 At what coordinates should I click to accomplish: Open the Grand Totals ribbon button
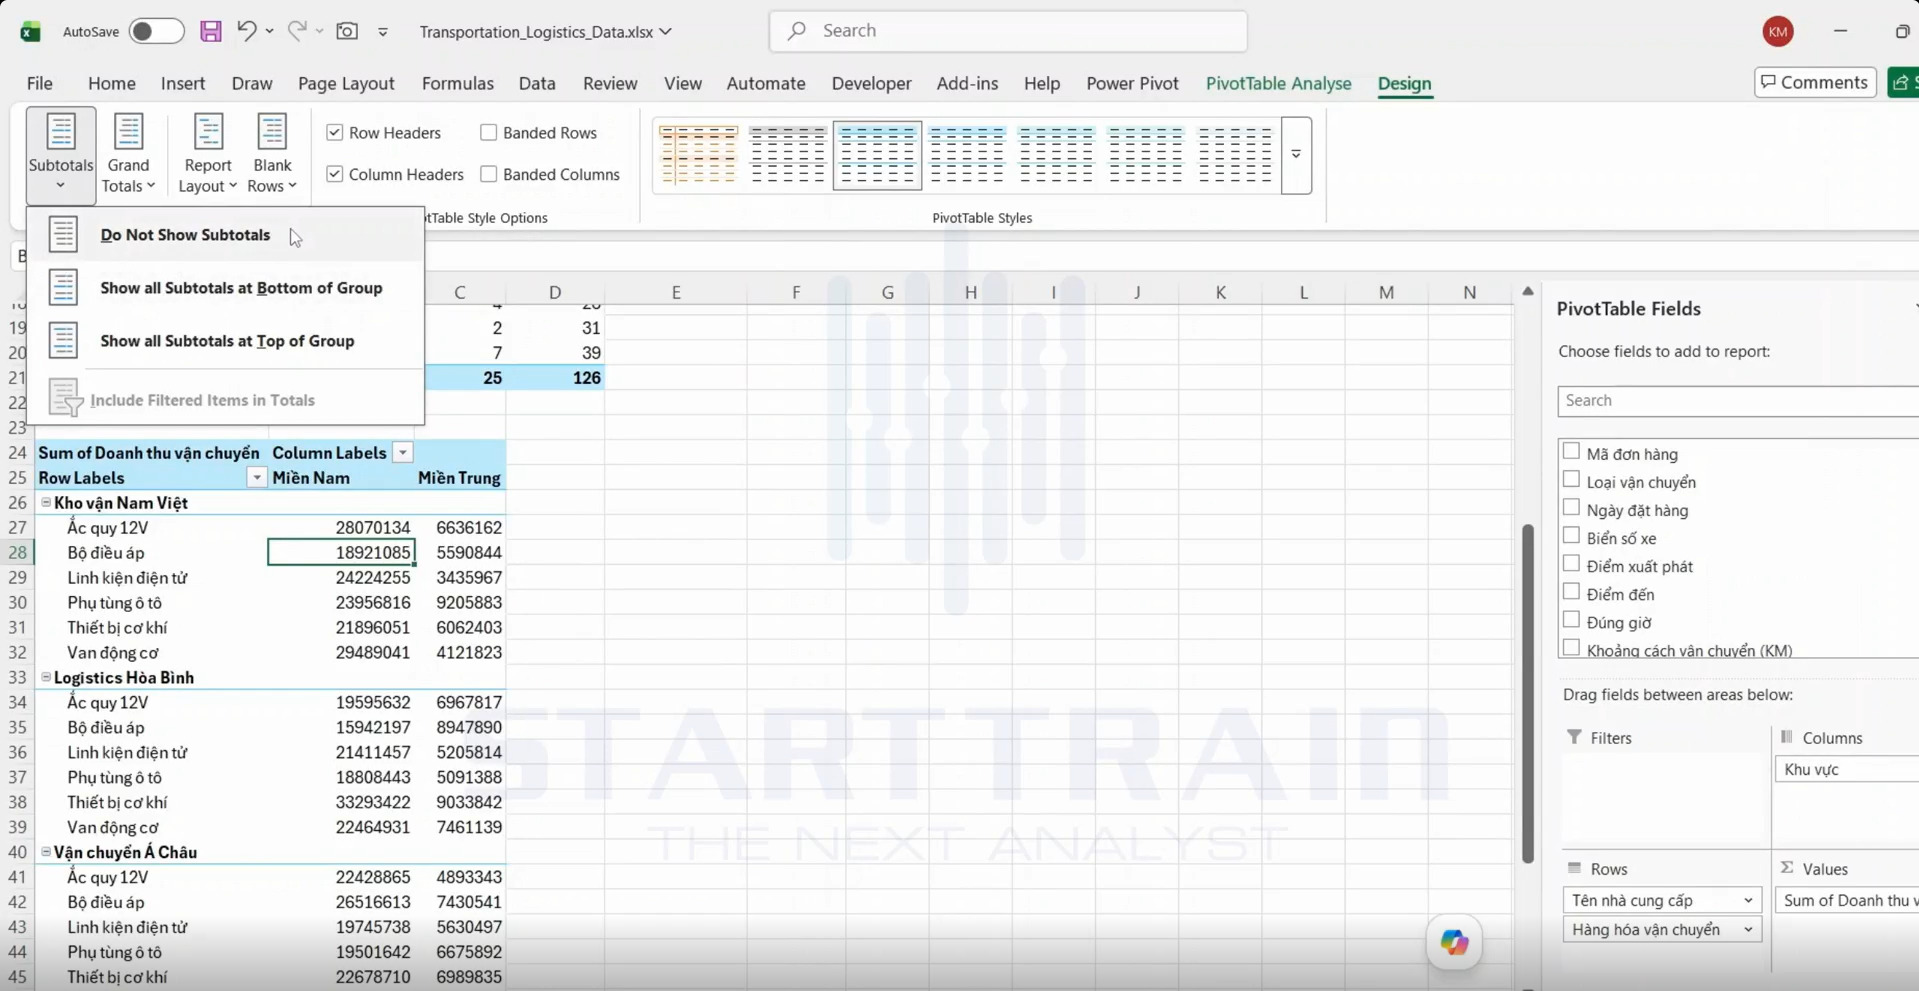tap(128, 154)
